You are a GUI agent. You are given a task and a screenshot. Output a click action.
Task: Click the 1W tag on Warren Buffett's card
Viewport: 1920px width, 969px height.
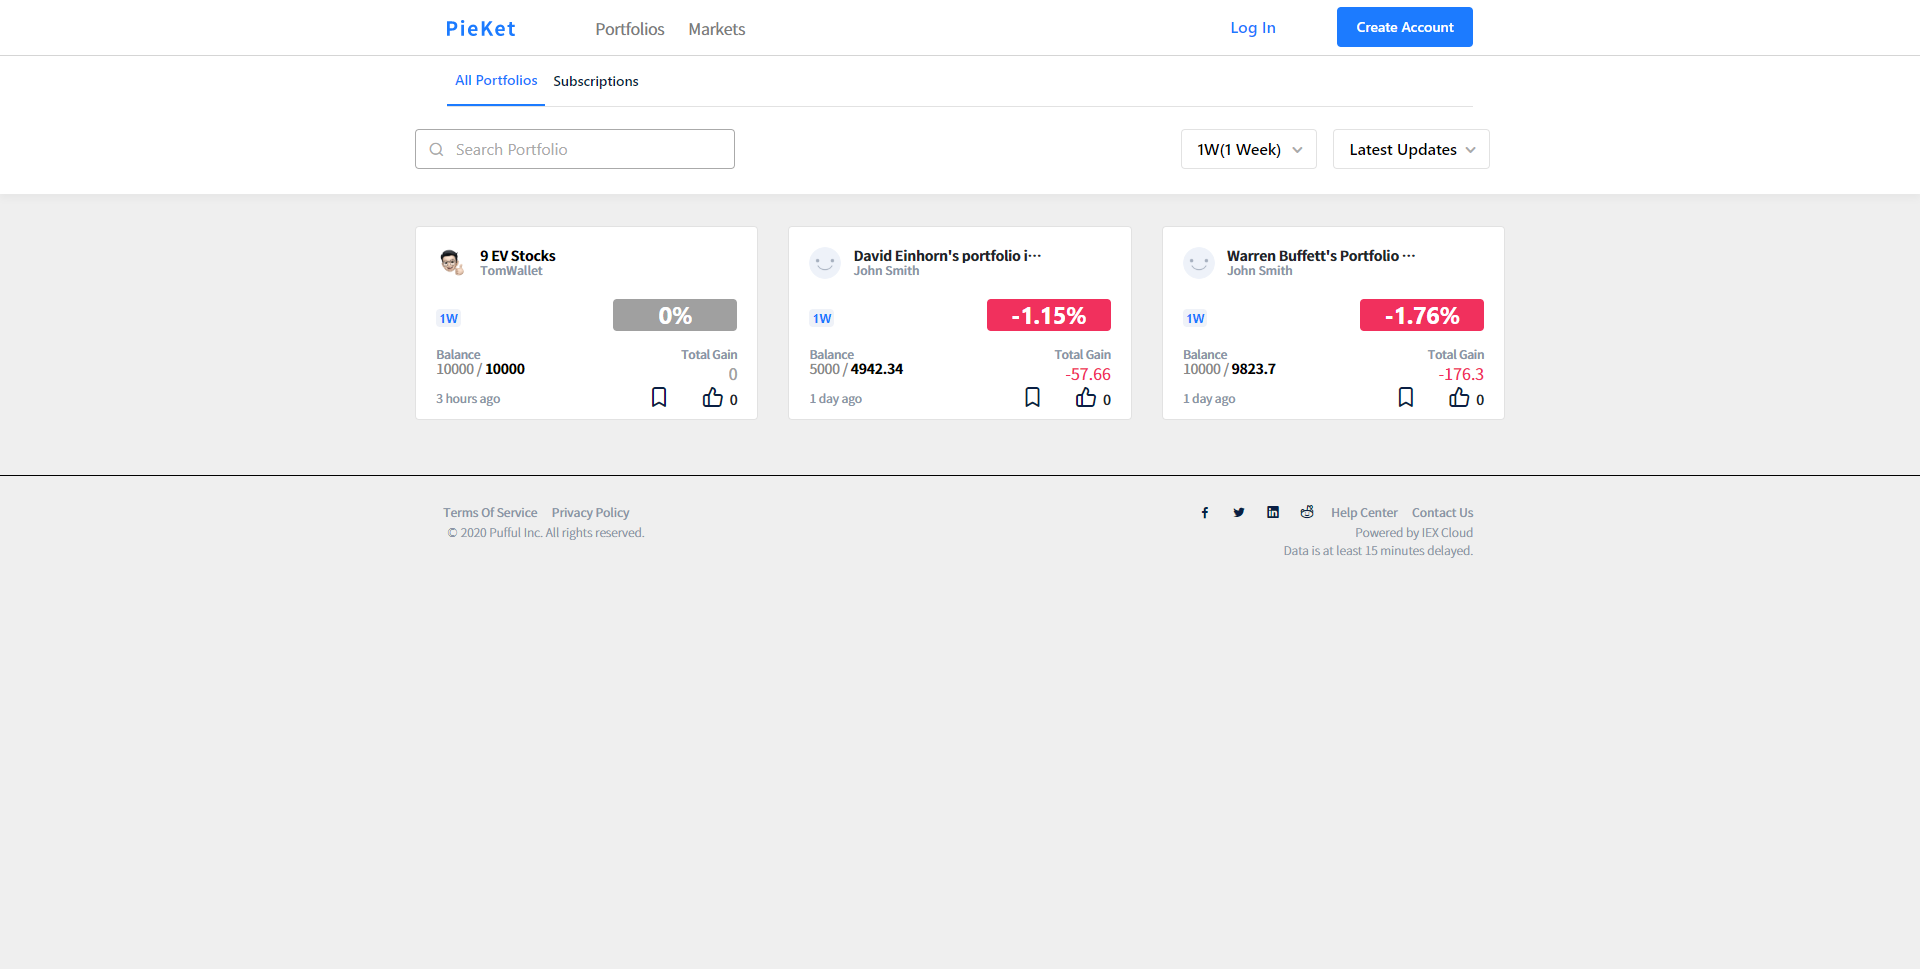click(x=1196, y=319)
